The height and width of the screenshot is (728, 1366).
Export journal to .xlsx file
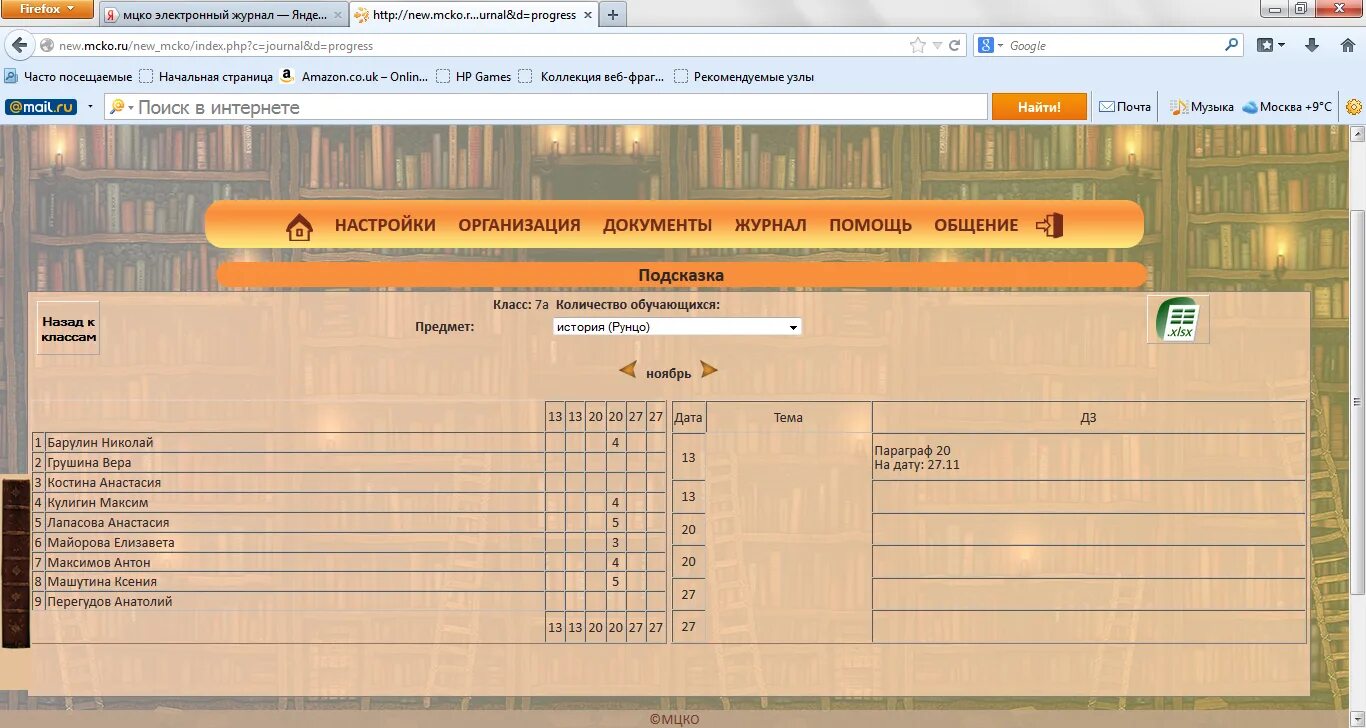(x=1178, y=320)
